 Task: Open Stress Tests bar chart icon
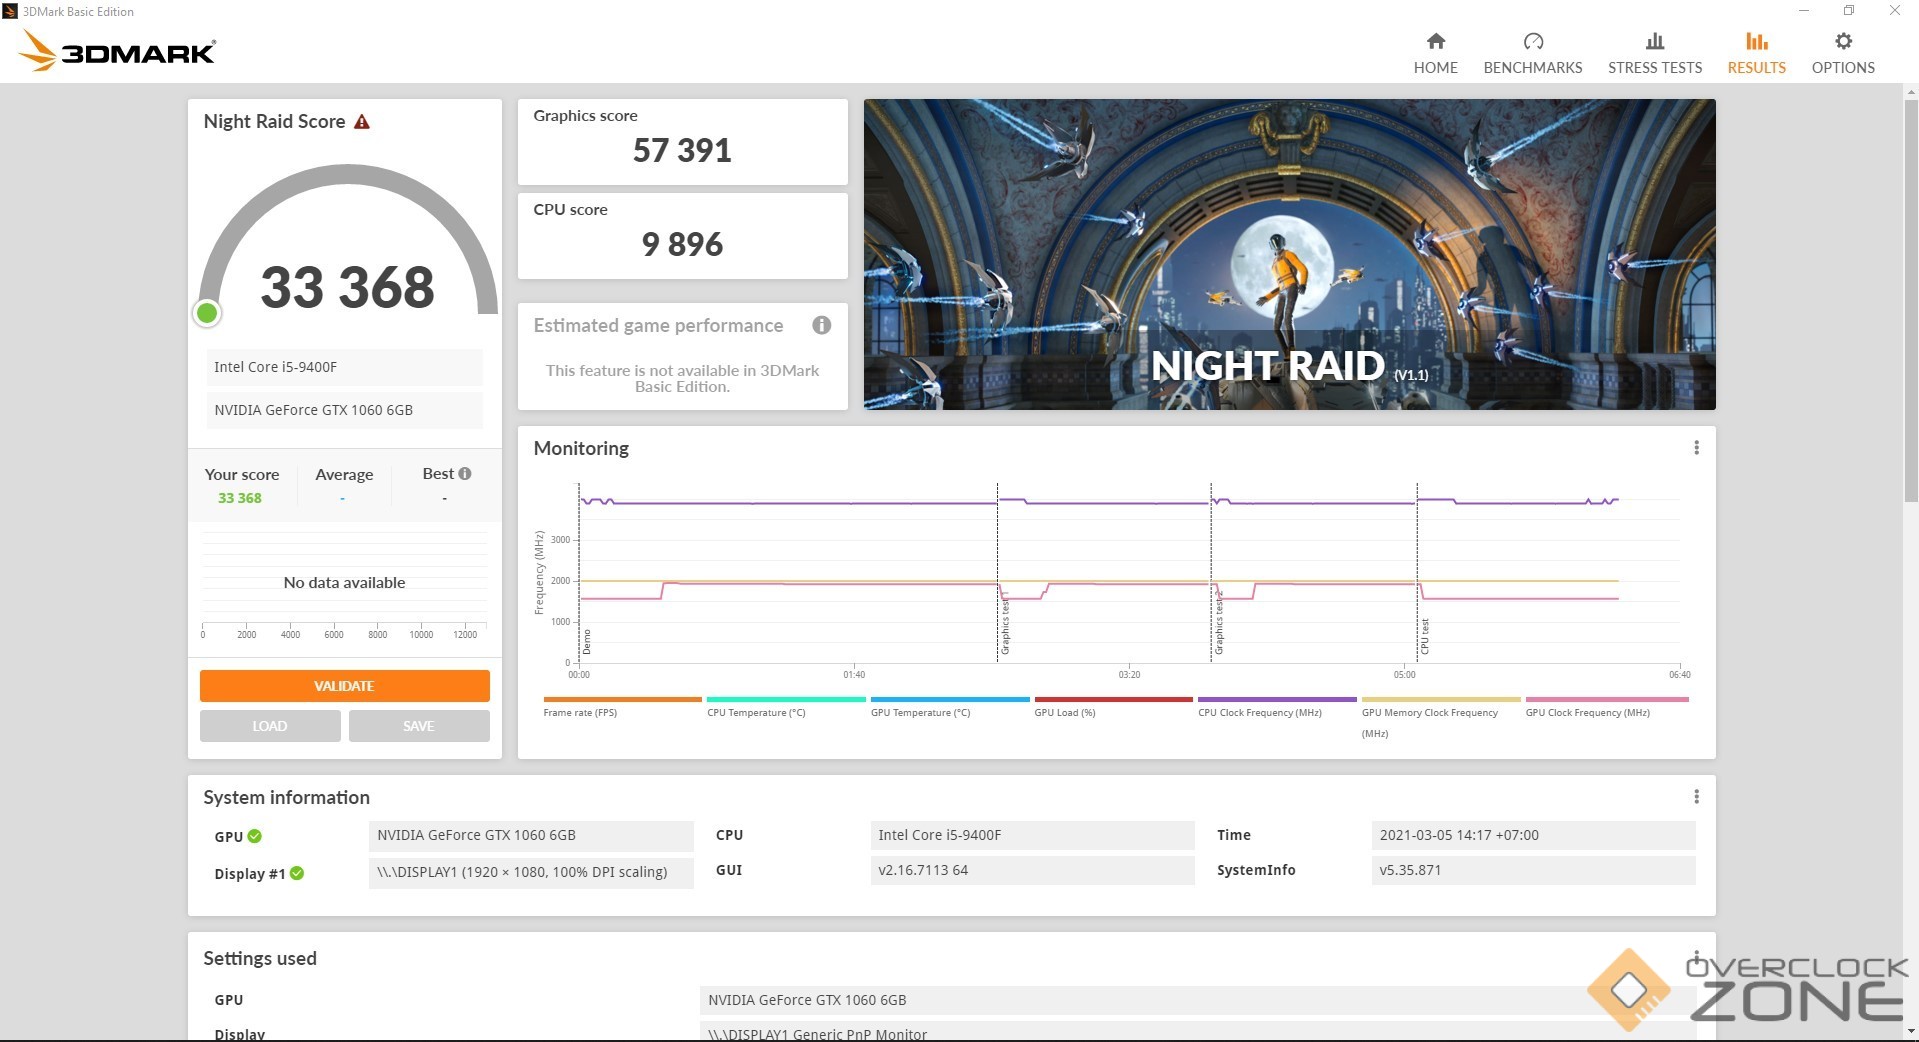pos(1654,42)
